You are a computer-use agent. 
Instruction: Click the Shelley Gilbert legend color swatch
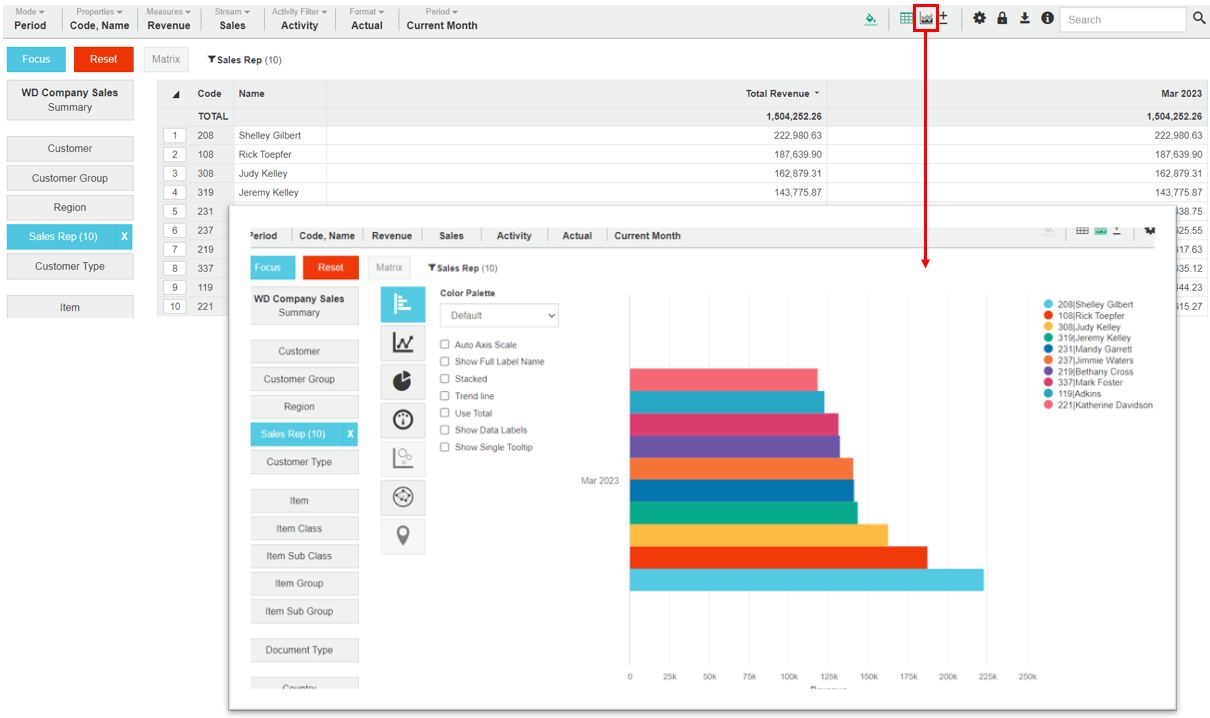point(1048,304)
